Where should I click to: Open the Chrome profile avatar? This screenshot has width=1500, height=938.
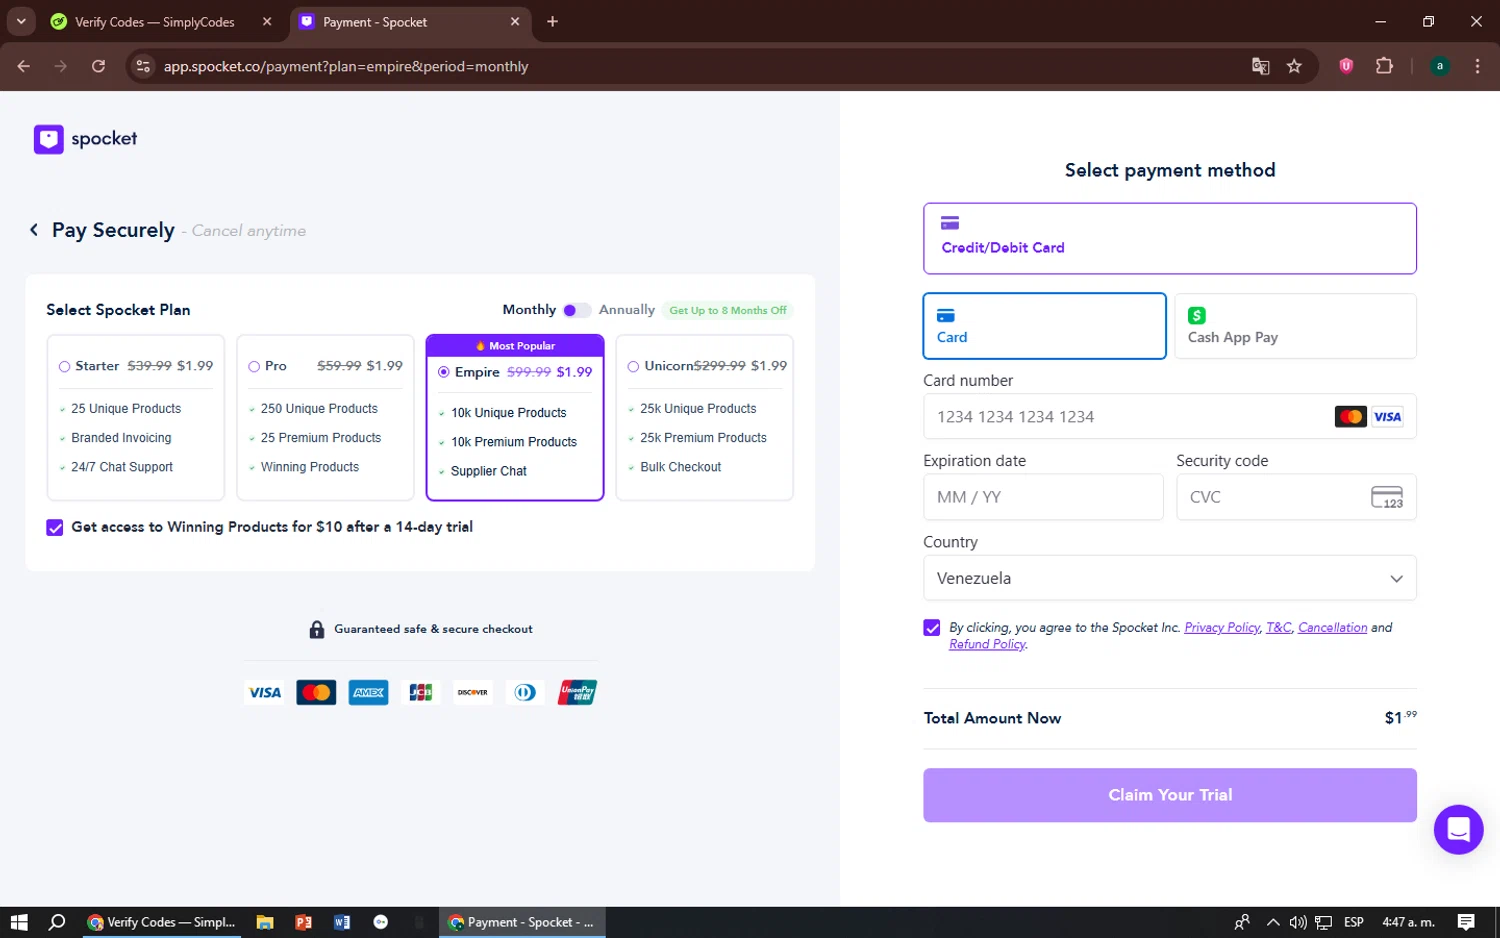pyautogui.click(x=1439, y=66)
